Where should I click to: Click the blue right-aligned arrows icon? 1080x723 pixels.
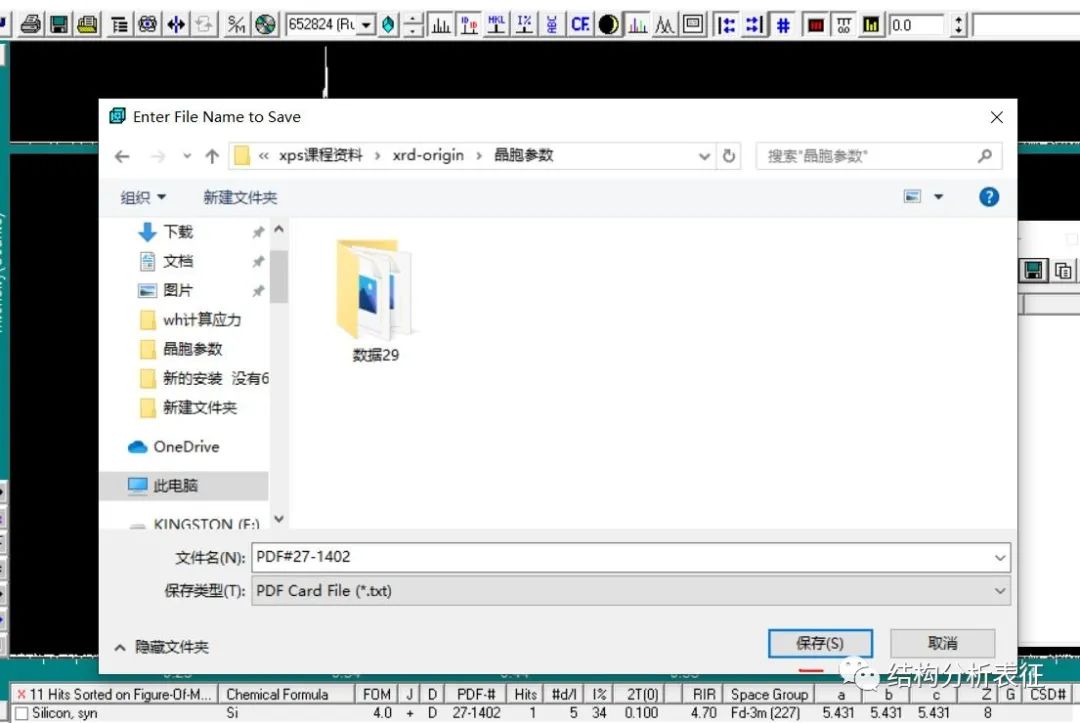point(754,25)
